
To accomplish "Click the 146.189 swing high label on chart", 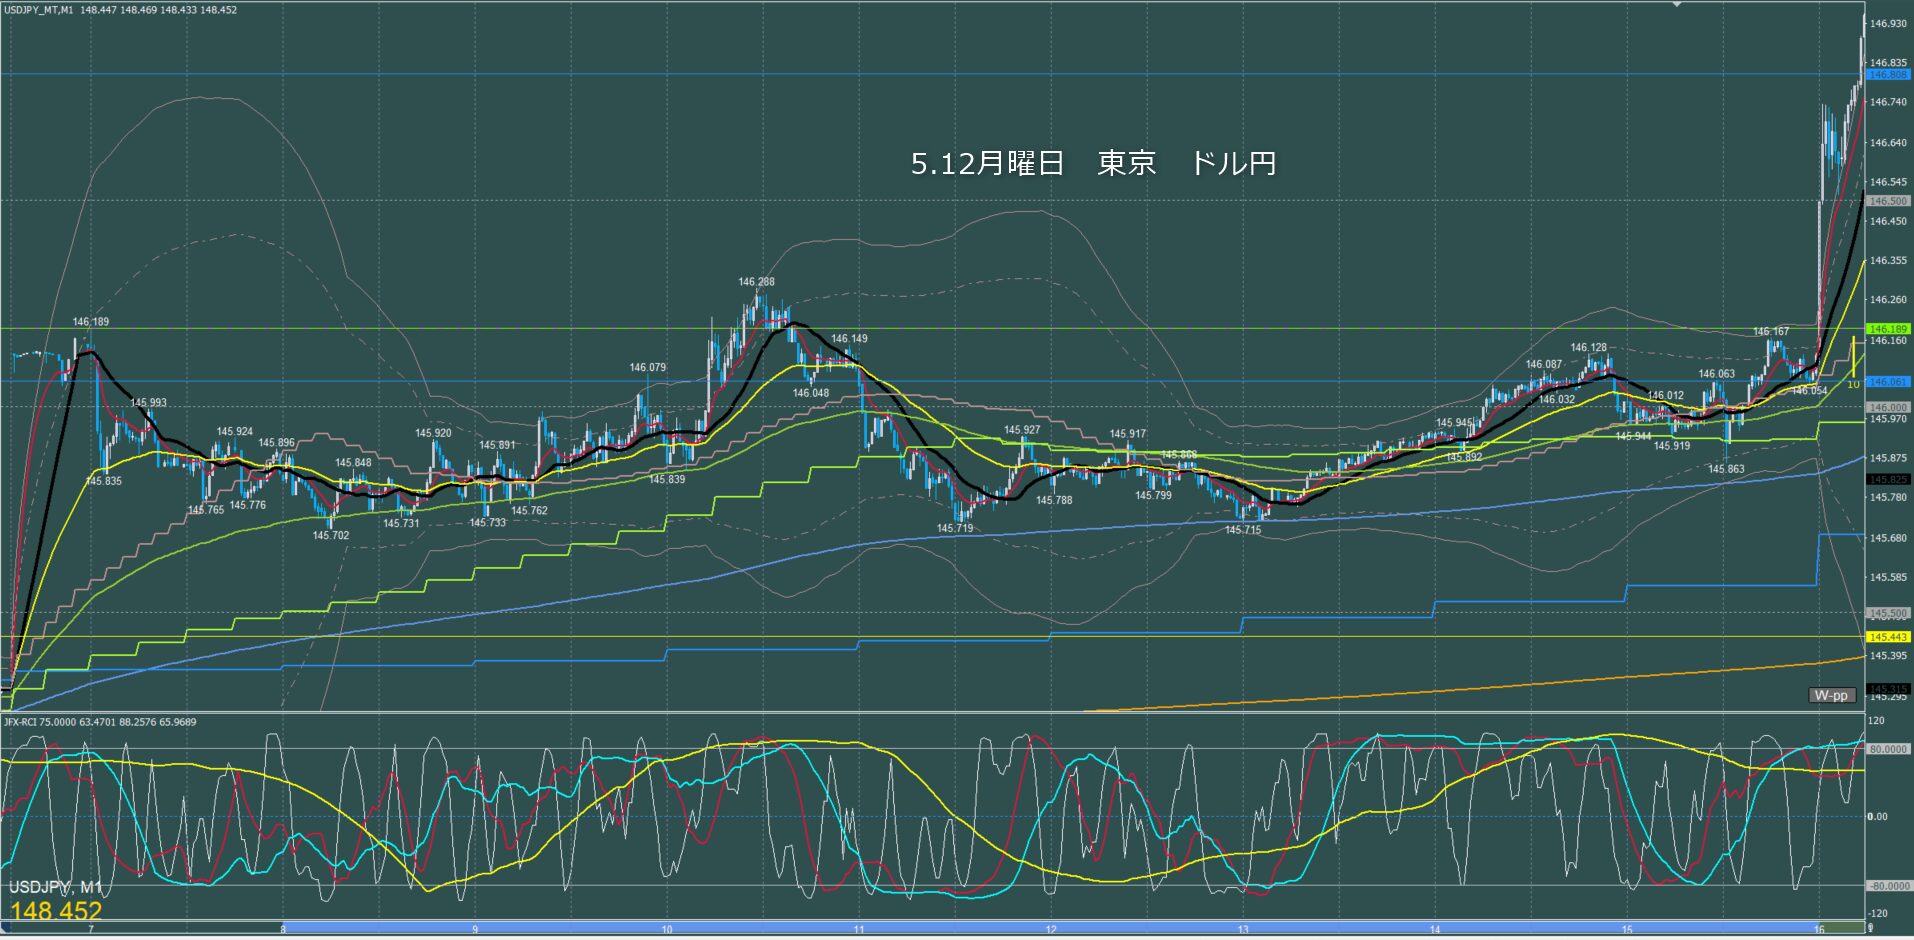I will coord(91,322).
